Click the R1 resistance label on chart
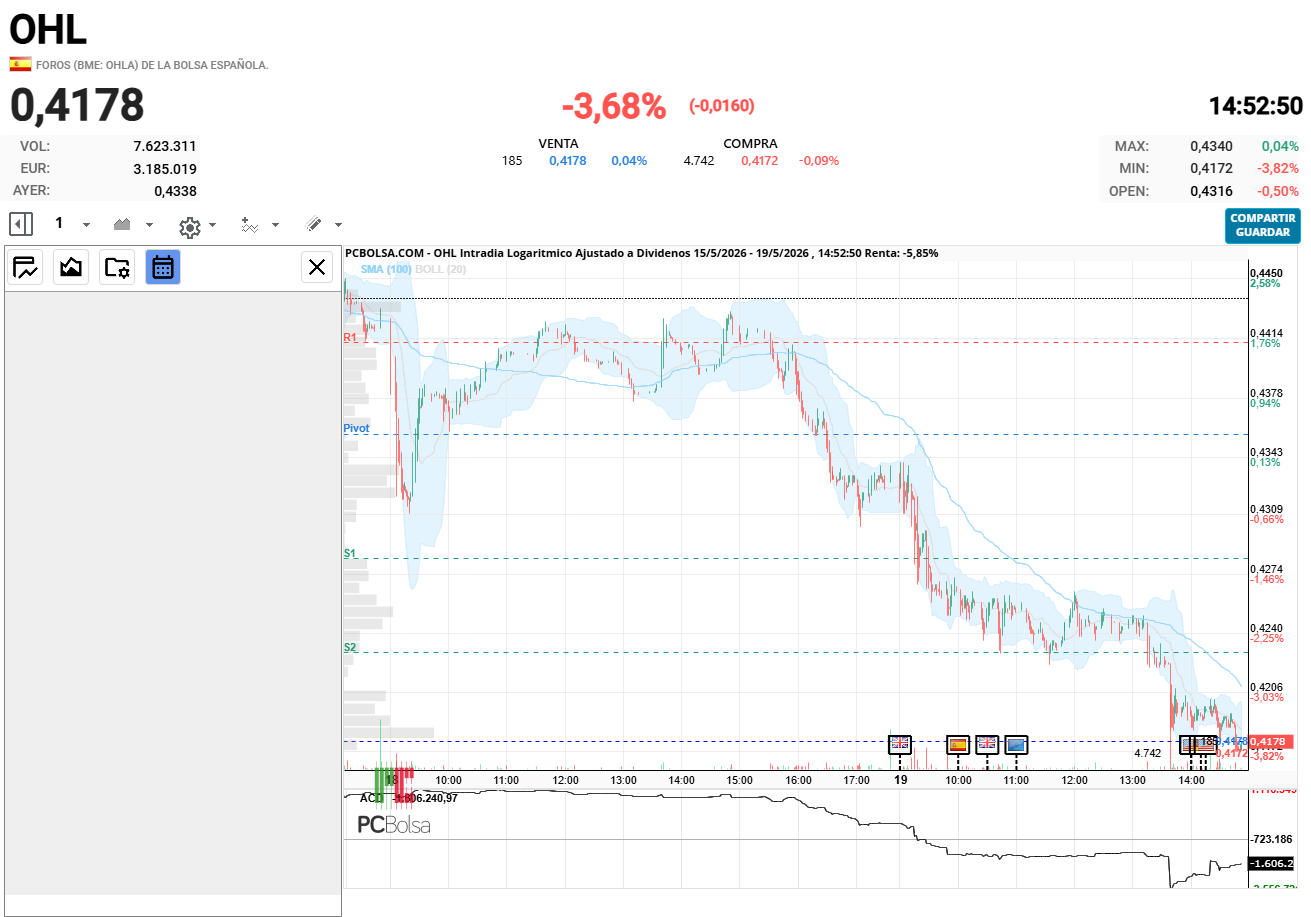Screen dimensions: 1311x917 (x=350, y=338)
